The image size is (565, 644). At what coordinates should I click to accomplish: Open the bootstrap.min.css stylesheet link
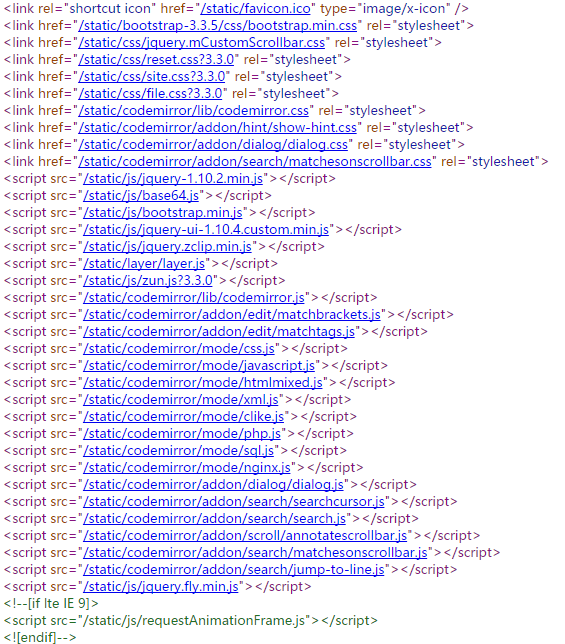pos(218,25)
